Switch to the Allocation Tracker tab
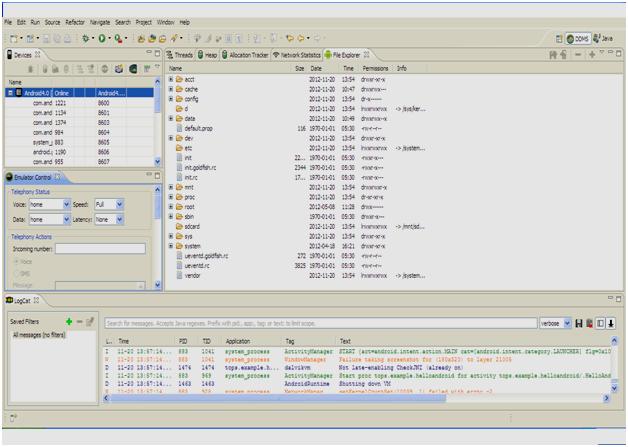This screenshot has height=447, width=628. tap(245, 55)
